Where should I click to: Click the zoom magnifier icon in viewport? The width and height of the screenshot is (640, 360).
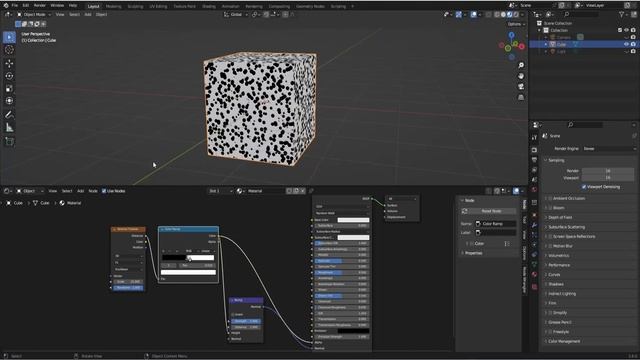click(521, 65)
